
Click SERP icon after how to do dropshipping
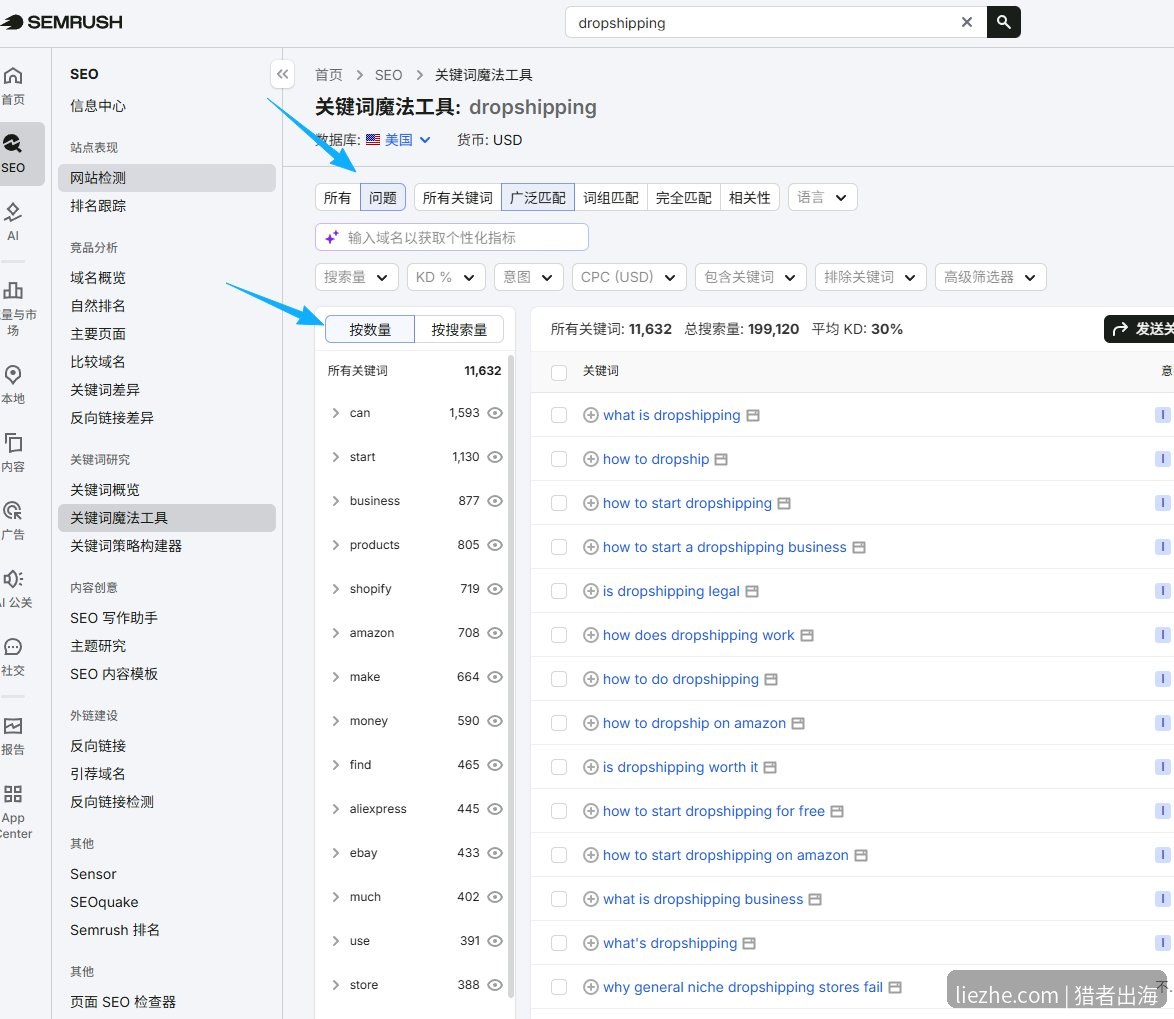click(x=771, y=679)
